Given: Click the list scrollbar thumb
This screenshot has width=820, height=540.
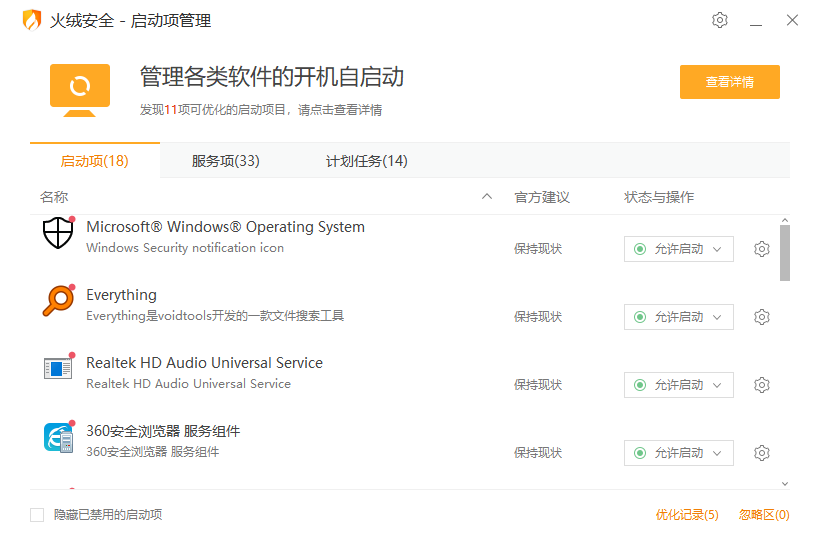Looking at the screenshot, I should [785, 253].
